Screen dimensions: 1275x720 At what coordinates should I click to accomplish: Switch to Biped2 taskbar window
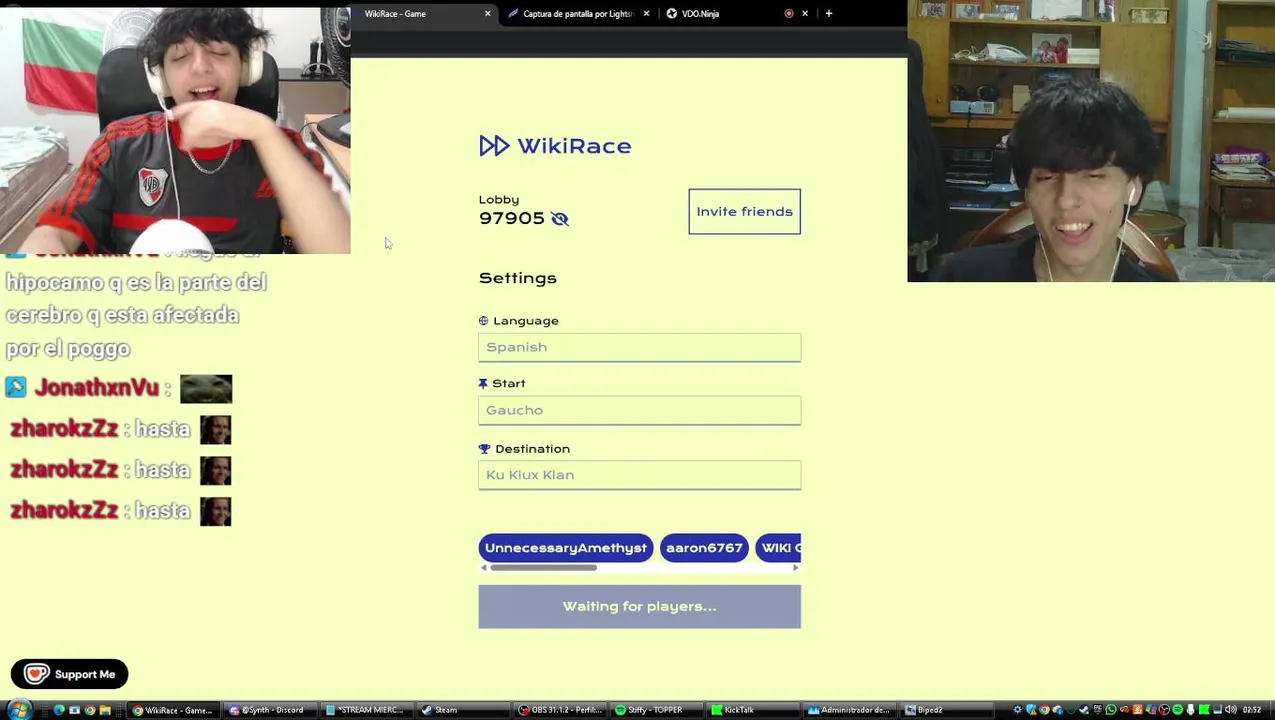pos(948,710)
